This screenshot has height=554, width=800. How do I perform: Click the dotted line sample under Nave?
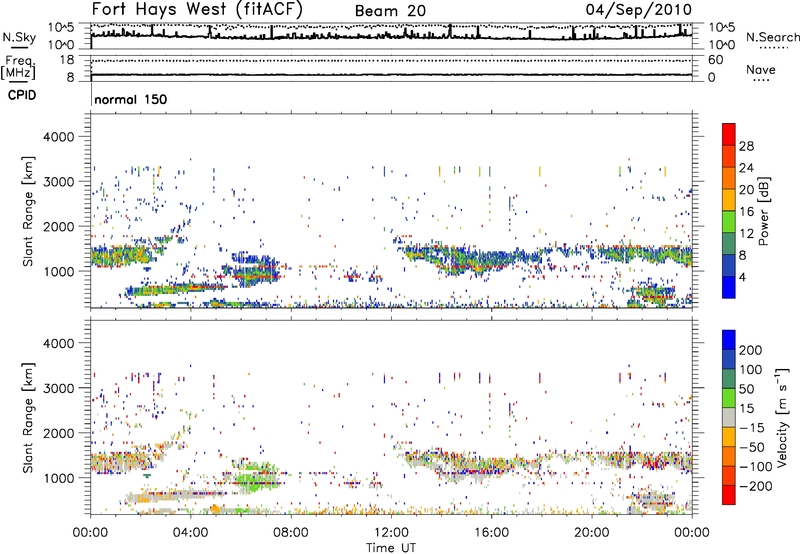762,80
